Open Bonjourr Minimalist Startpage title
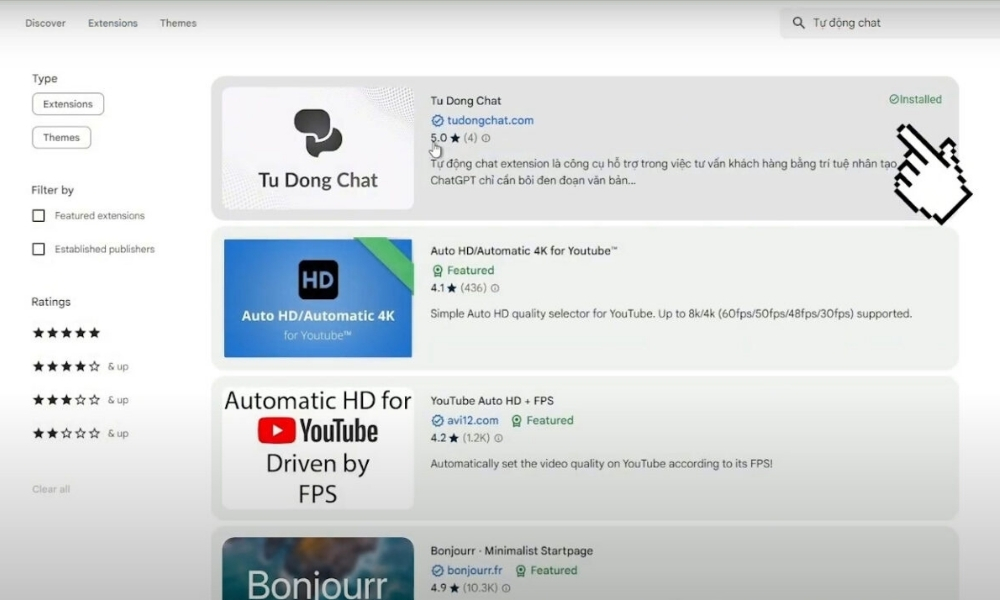 [511, 550]
